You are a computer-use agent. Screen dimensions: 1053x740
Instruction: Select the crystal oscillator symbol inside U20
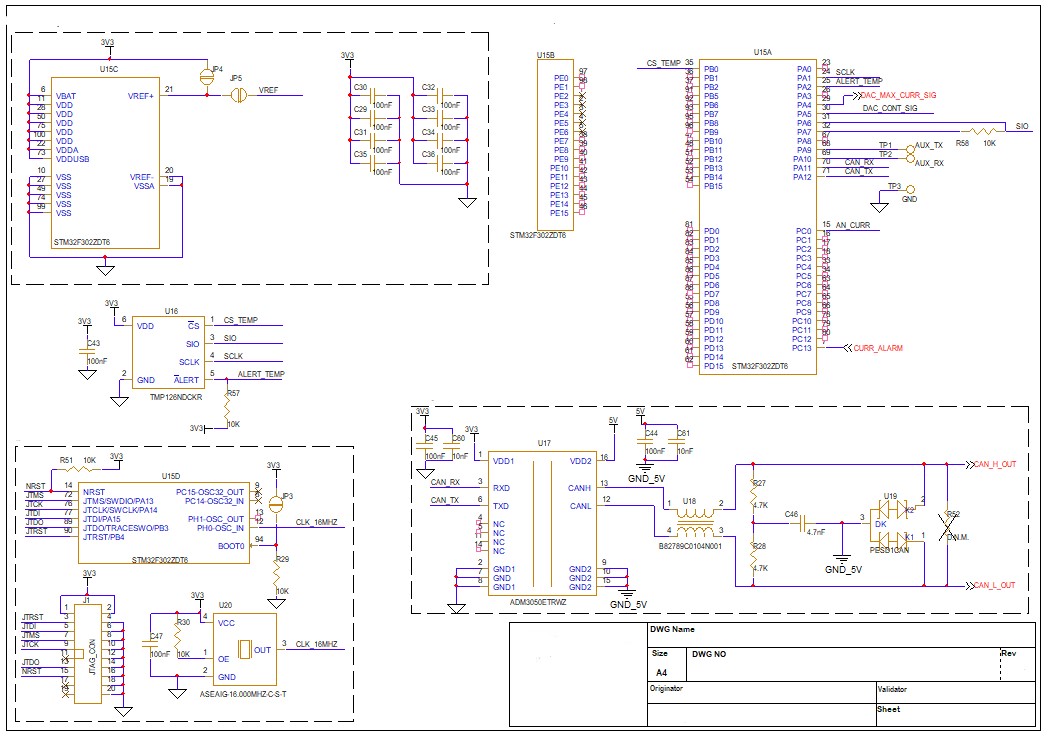coord(245,650)
